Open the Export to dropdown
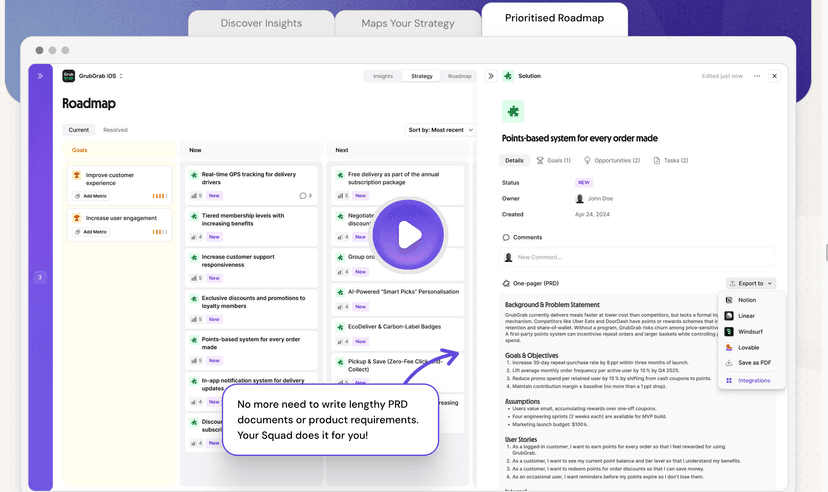Viewport: 828px width, 492px height. click(x=750, y=284)
